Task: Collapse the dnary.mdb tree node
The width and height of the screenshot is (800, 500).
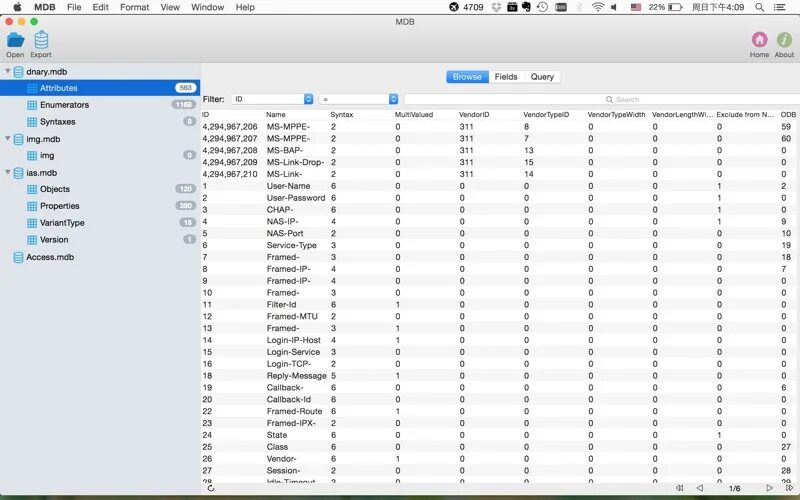Action: click(x=8, y=71)
